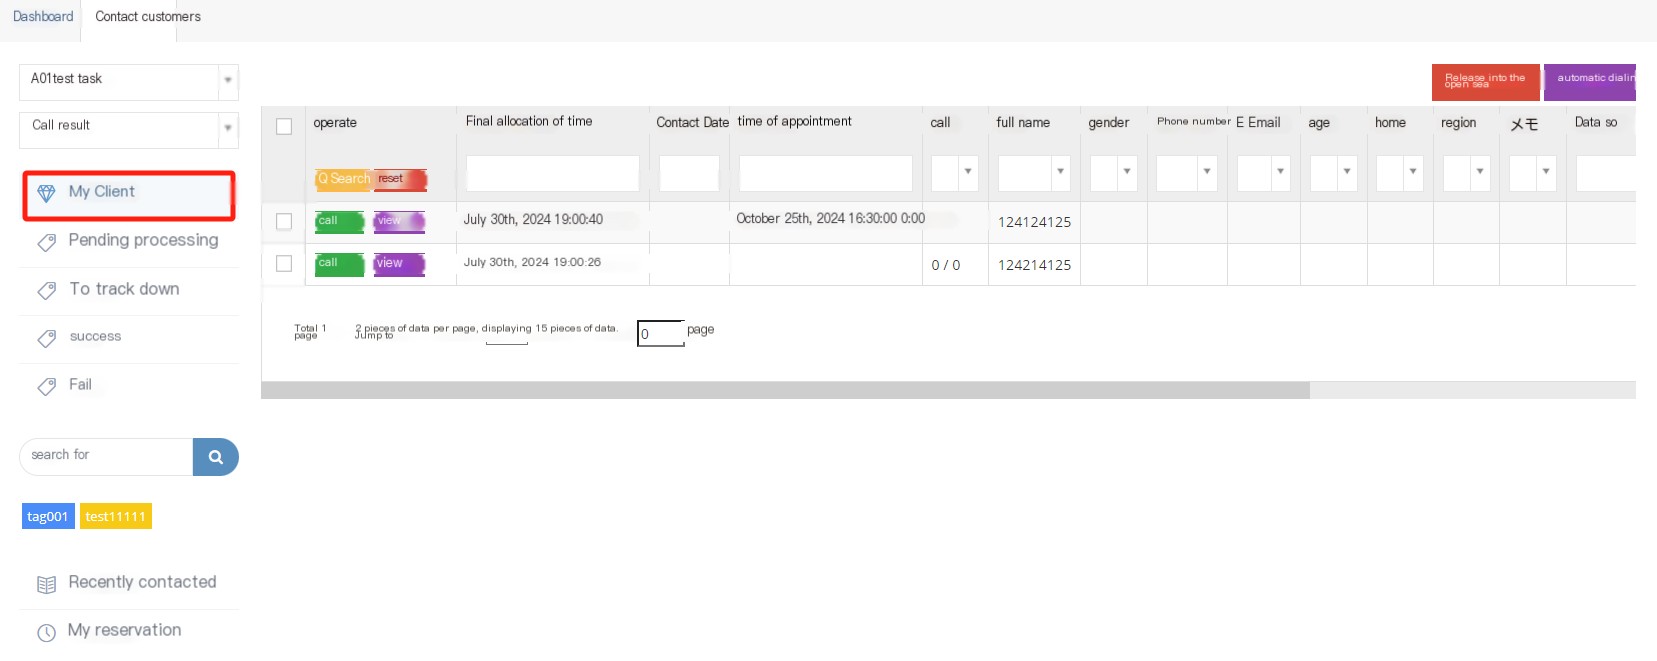
Task: Filter by the blue tag001 tag
Action: [48, 516]
